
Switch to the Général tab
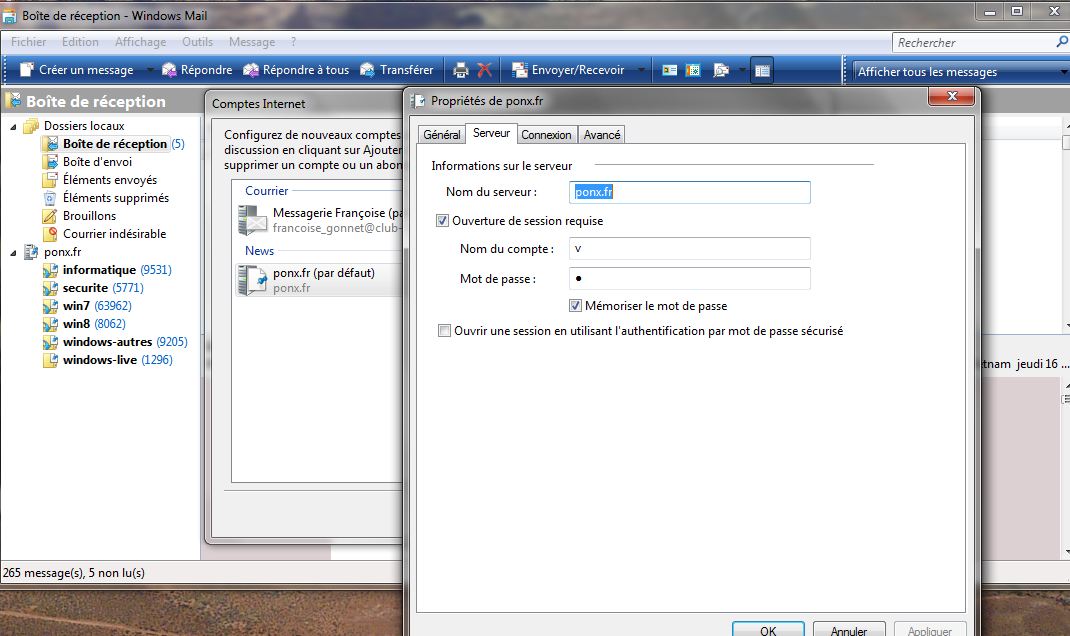442,135
